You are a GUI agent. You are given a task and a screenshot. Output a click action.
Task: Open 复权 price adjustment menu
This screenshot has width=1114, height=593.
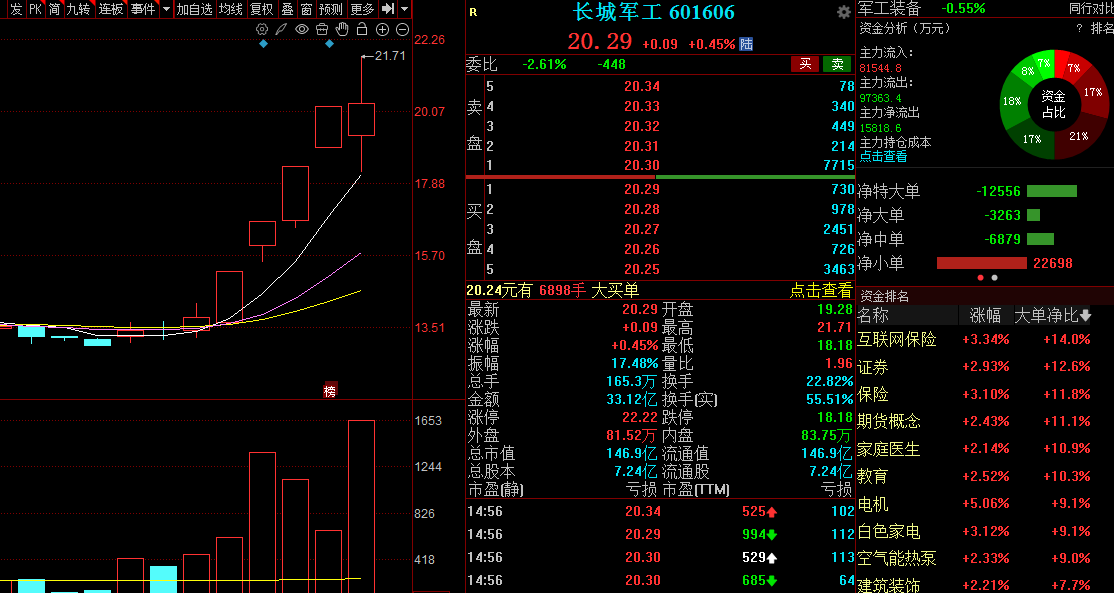(261, 9)
